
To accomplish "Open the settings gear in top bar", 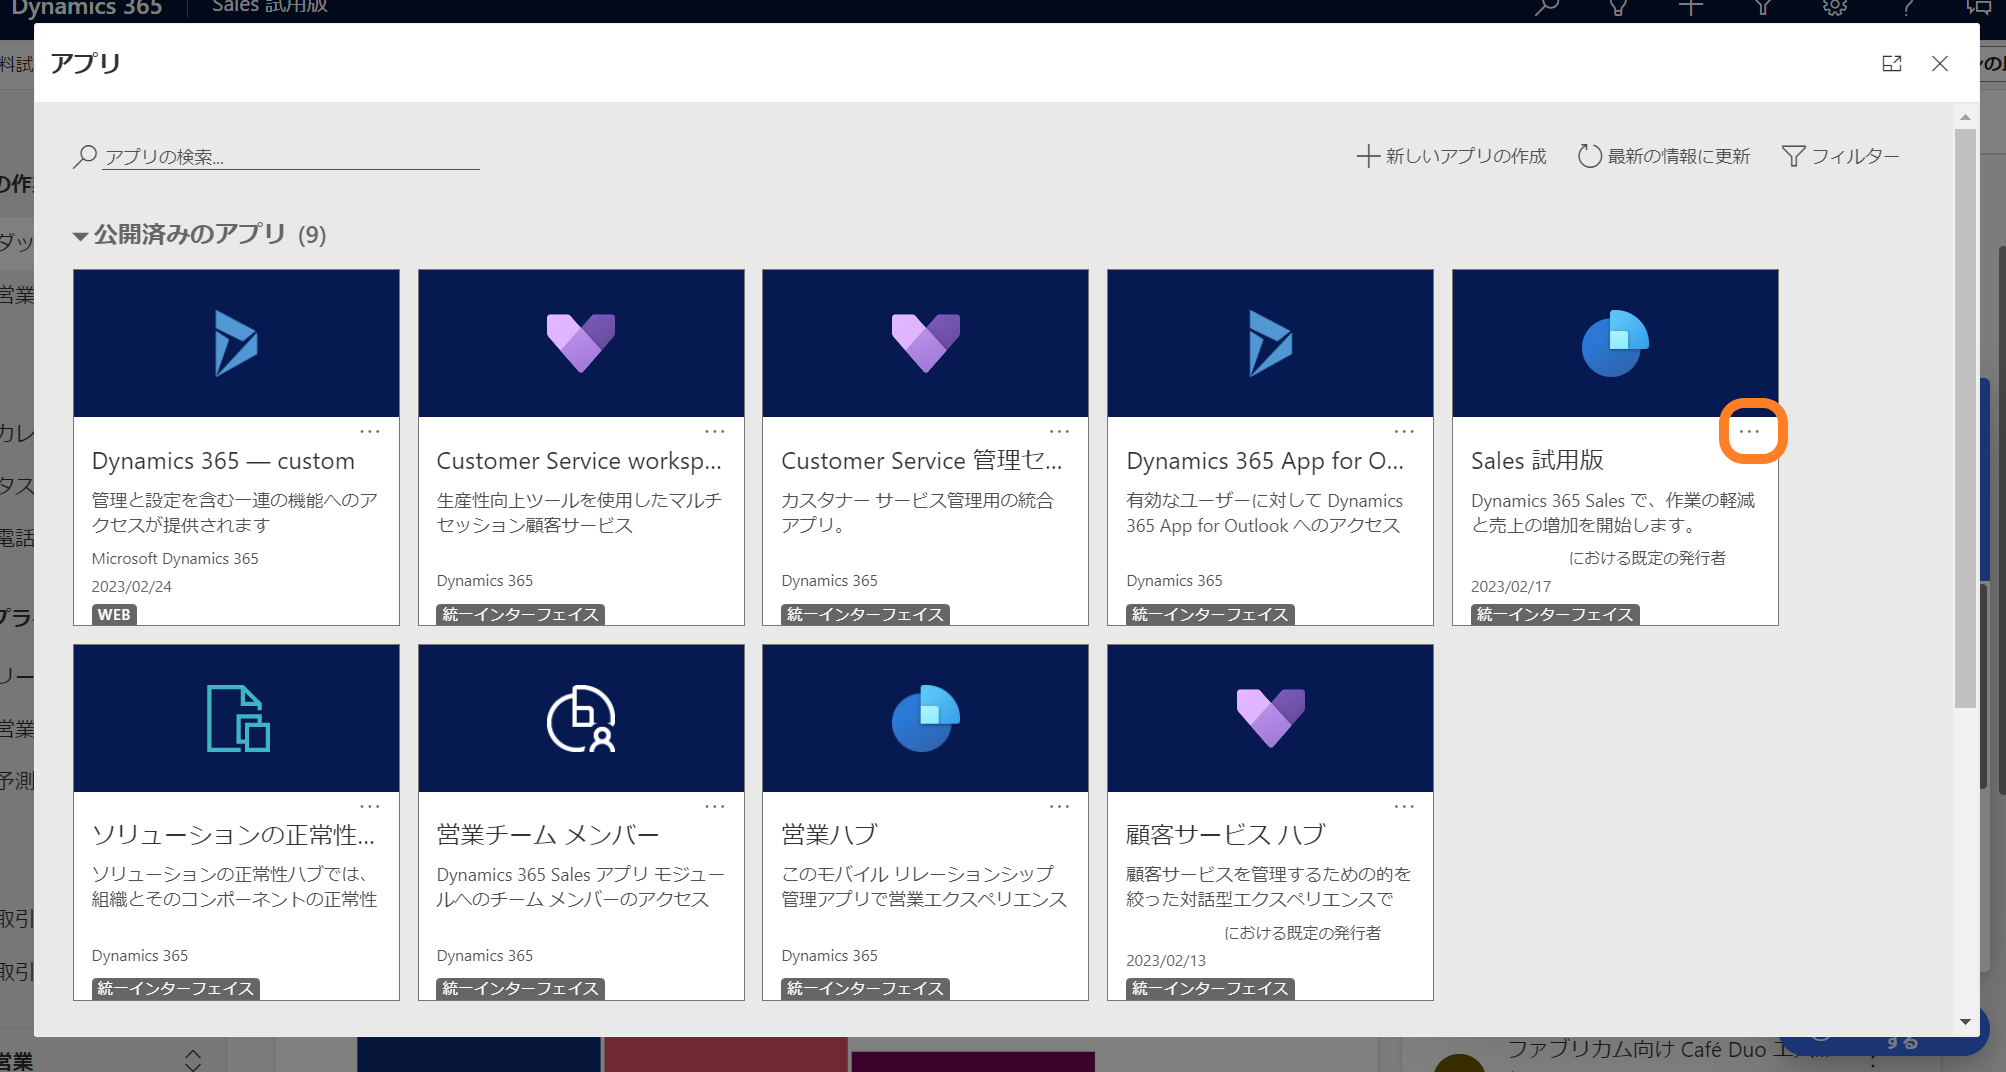I will 1835,8.
